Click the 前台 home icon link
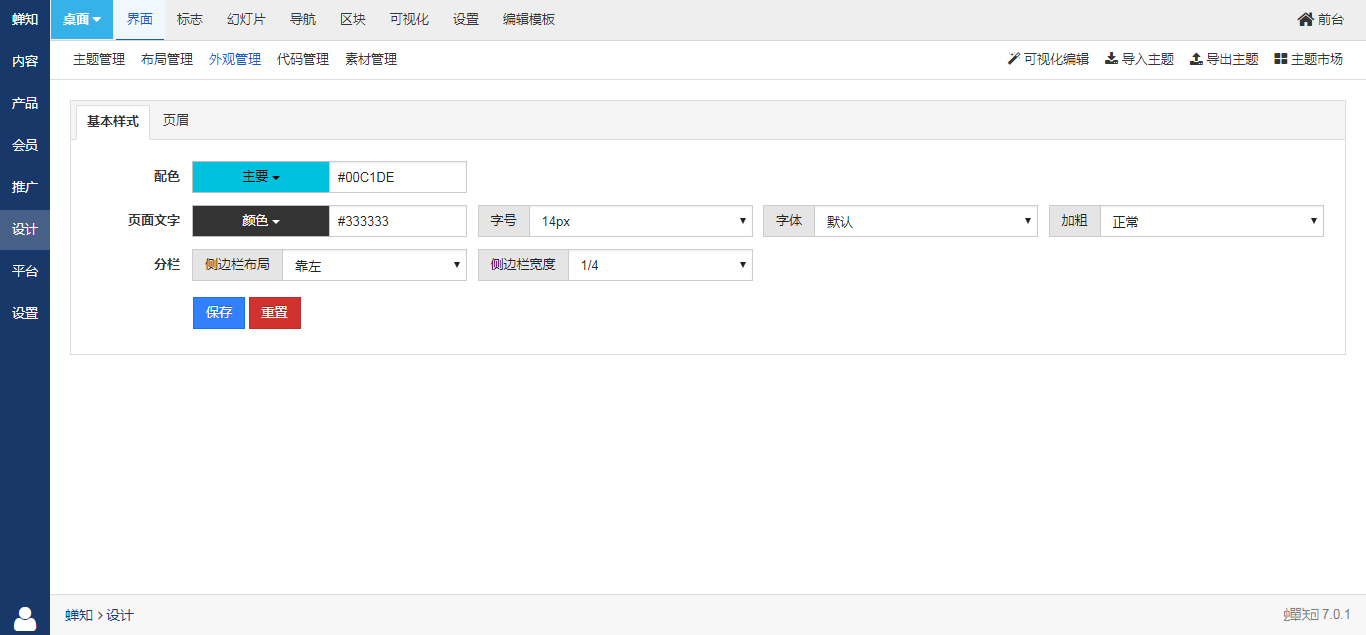 coord(1320,19)
